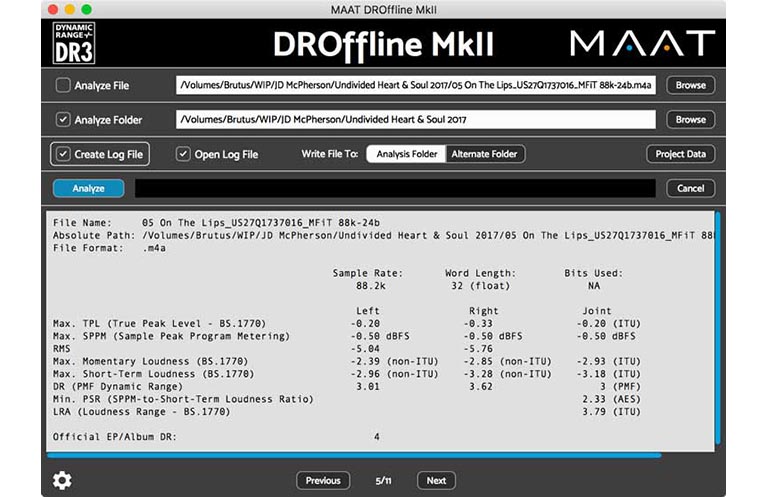Click the green window zoom button
This screenshot has width=768, height=497.
pos(87,9)
